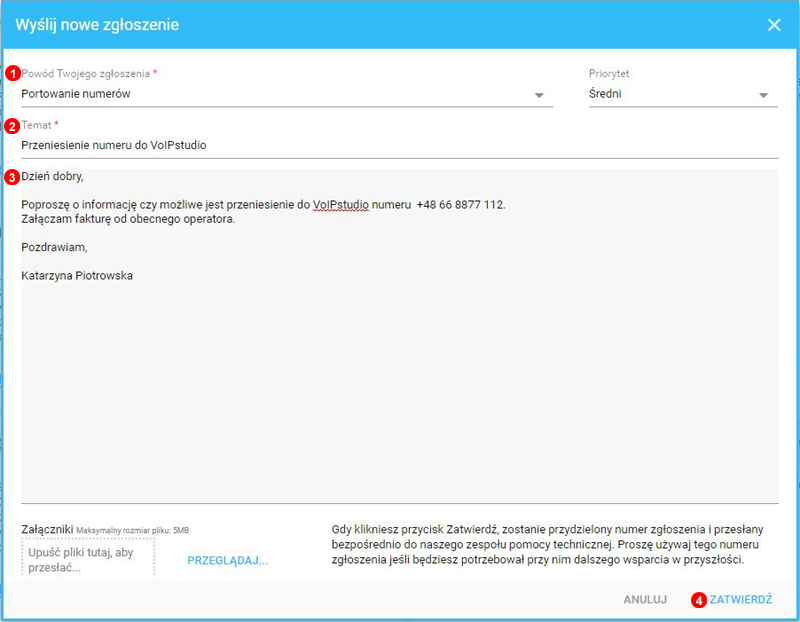
Task: Click the file drop zone for attachments
Action: coord(88,559)
